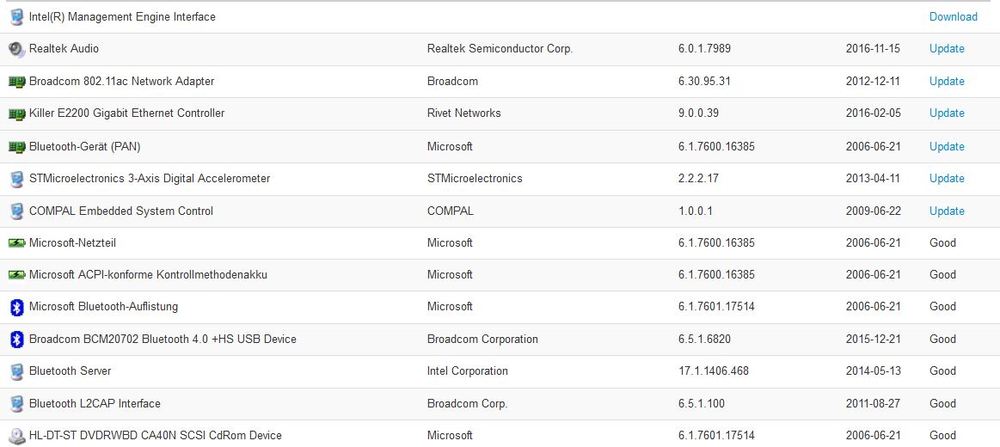Update the Bluetooth-Gerät (PAN) driver

tap(946, 146)
